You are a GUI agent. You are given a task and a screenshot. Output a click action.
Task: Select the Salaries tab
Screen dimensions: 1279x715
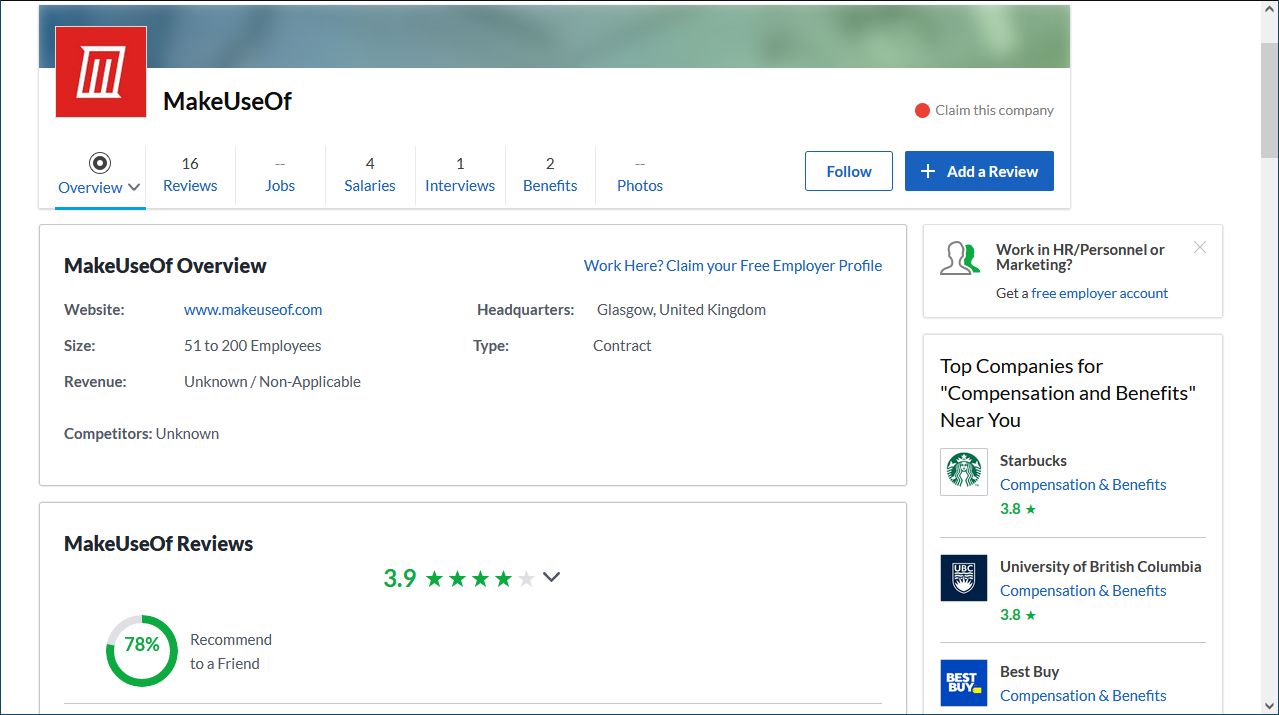tap(369, 175)
